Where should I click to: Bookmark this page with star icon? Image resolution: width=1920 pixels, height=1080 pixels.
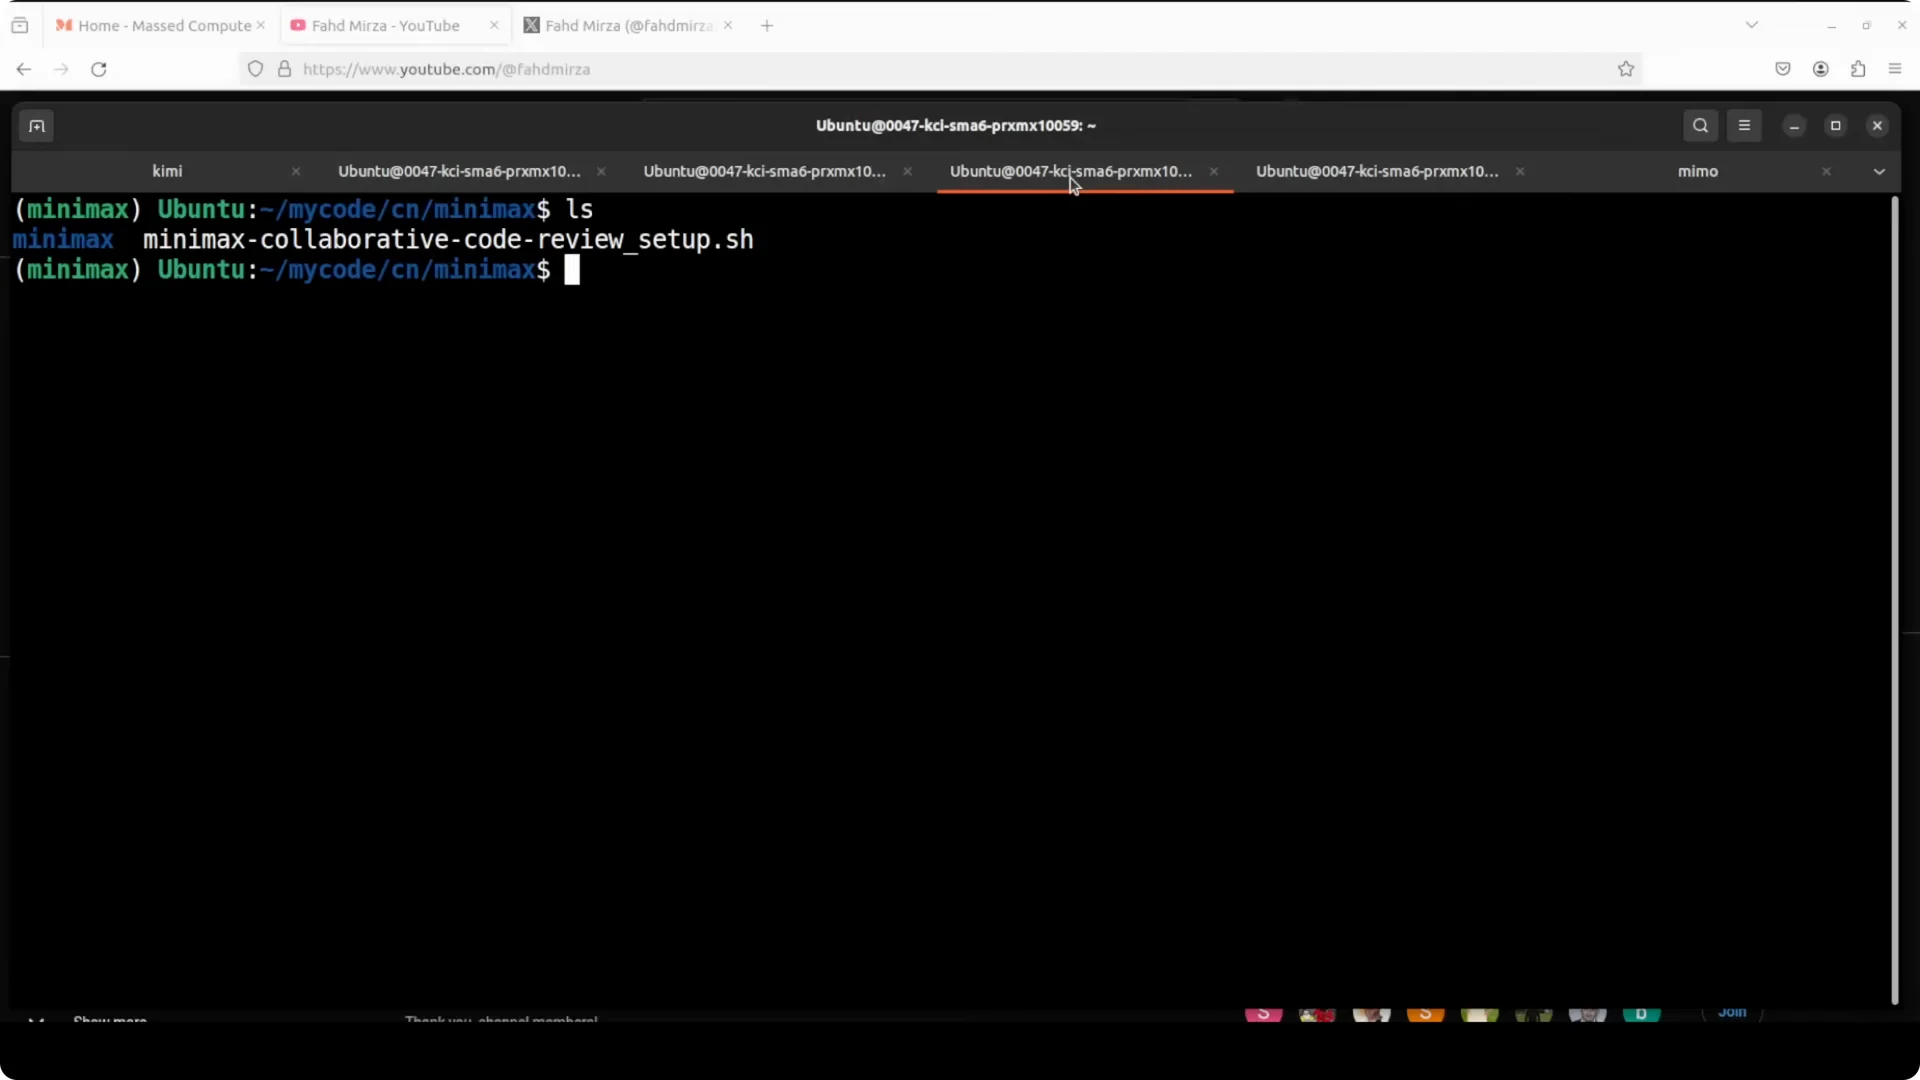1626,69
